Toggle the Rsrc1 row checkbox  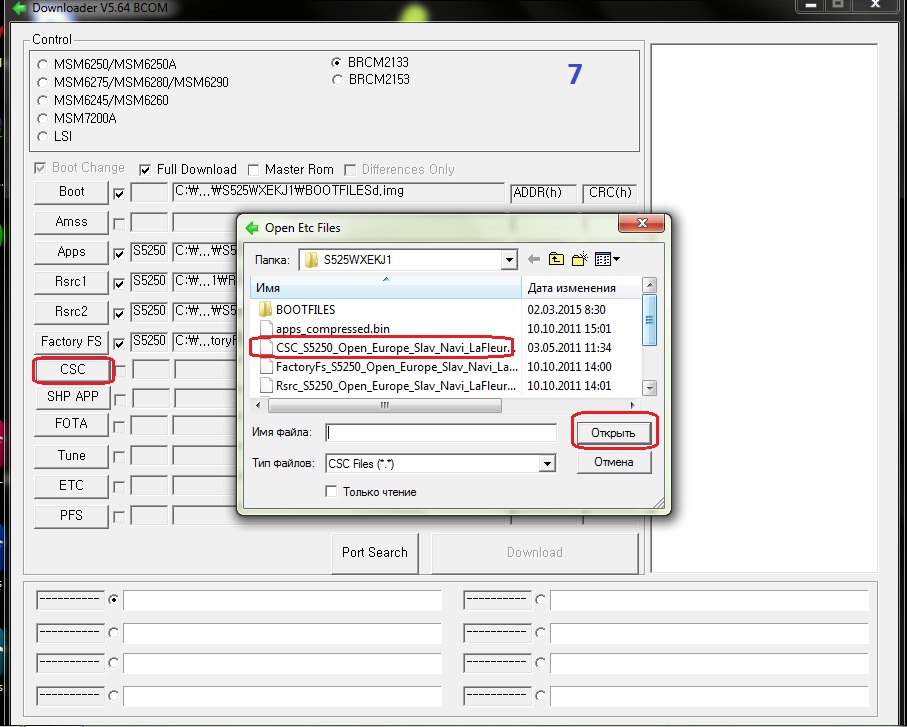119,283
